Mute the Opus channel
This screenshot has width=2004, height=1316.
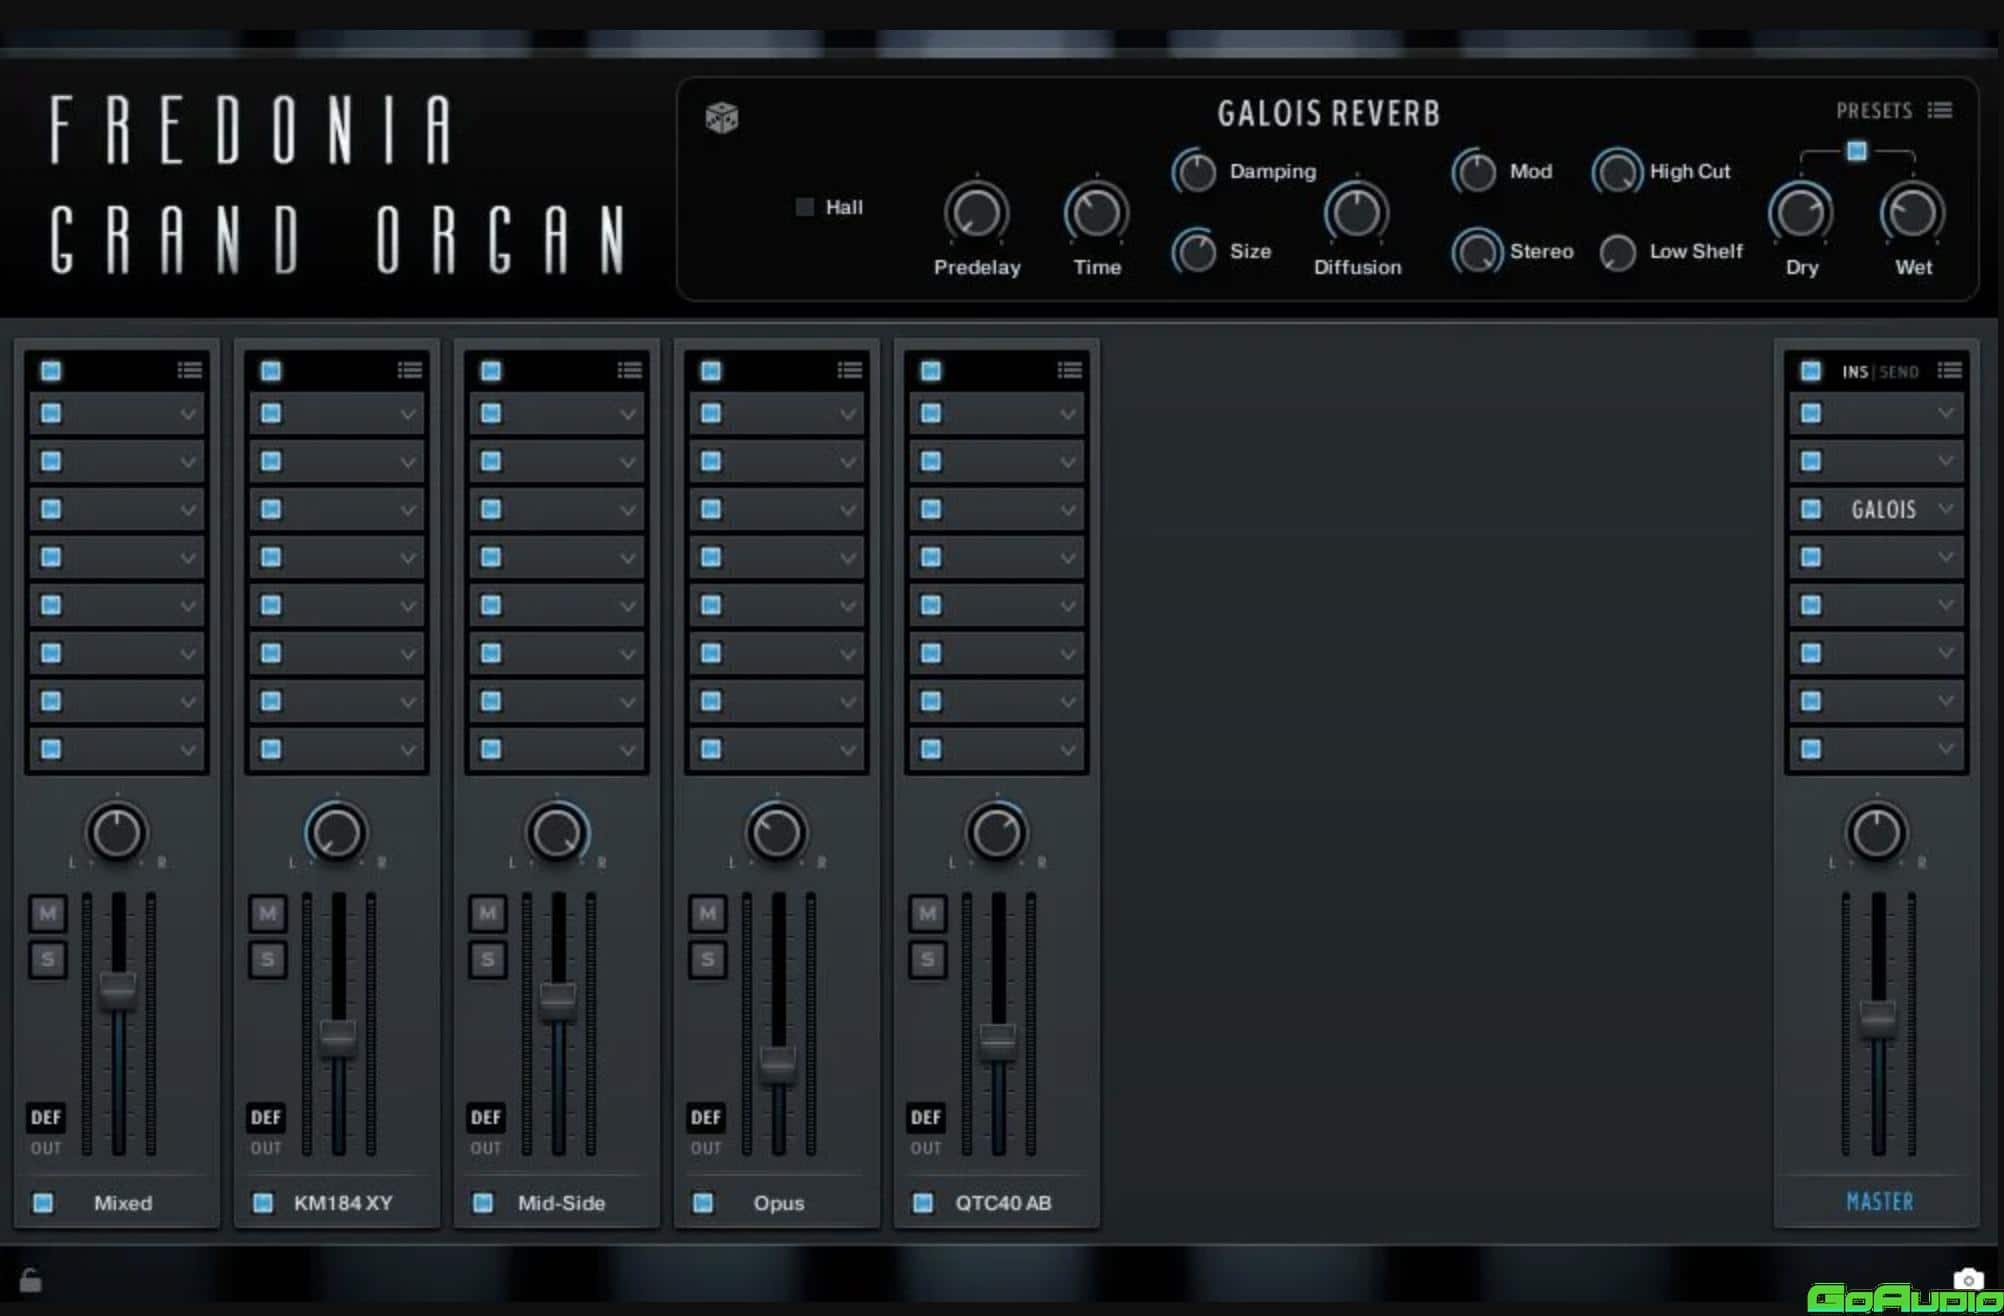[x=707, y=912]
